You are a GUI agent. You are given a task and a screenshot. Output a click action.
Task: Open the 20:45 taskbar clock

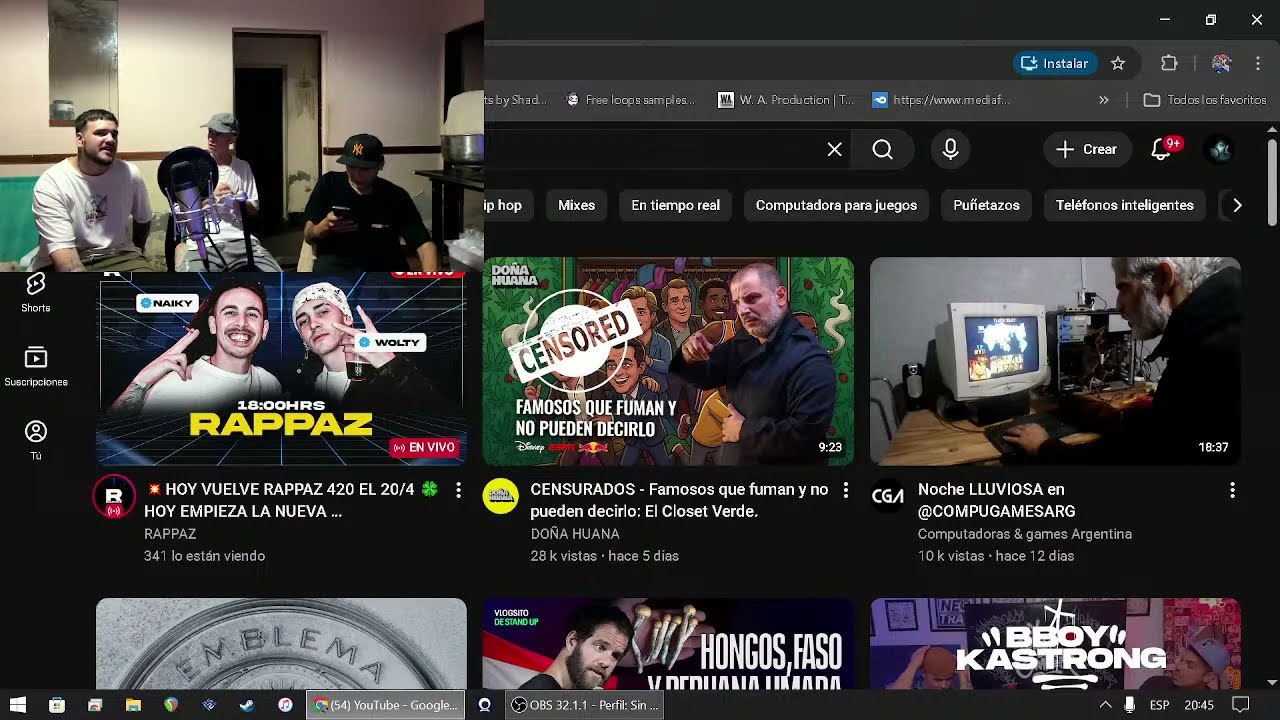pos(1199,705)
